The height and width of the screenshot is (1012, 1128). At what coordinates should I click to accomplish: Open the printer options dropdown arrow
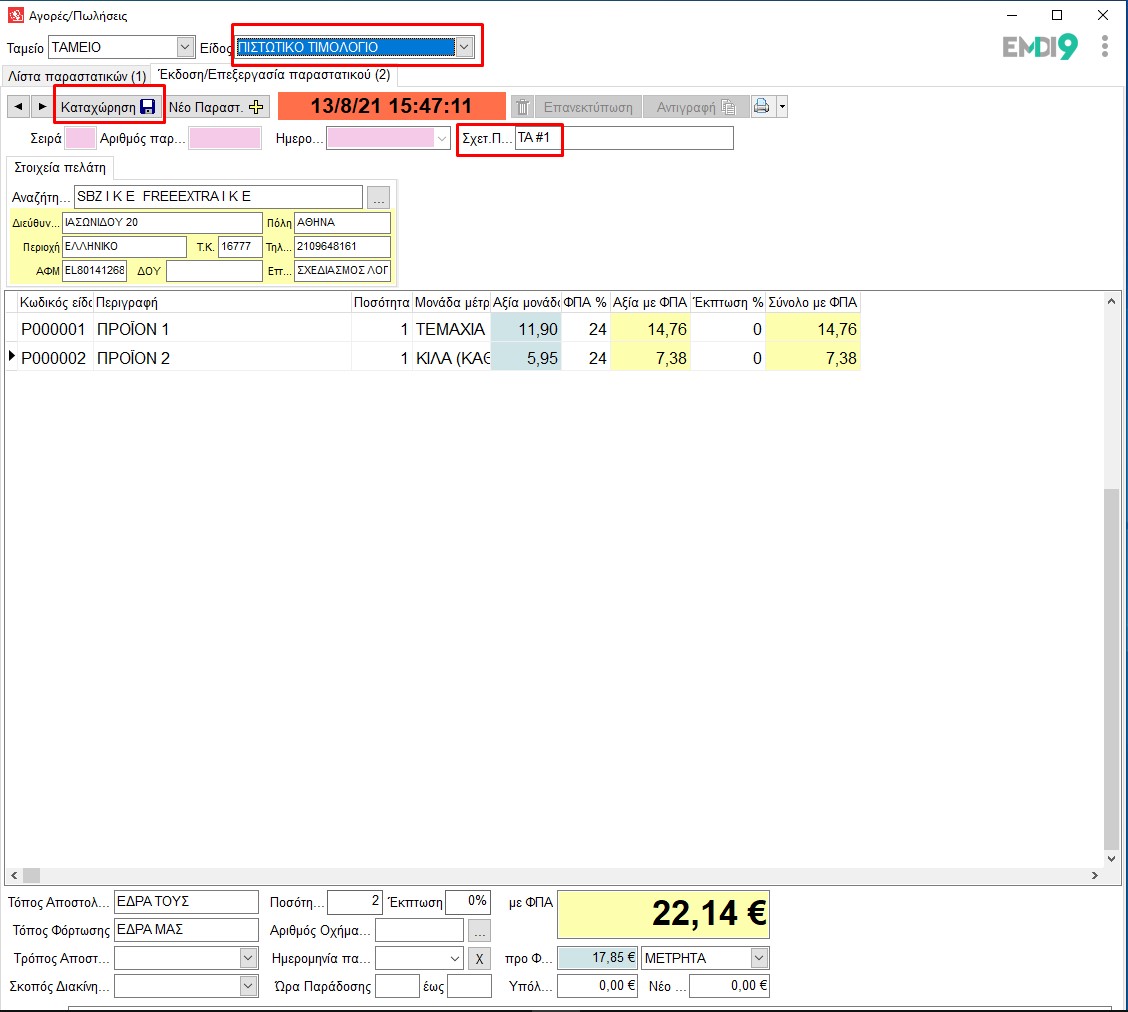pyautogui.click(x=782, y=107)
